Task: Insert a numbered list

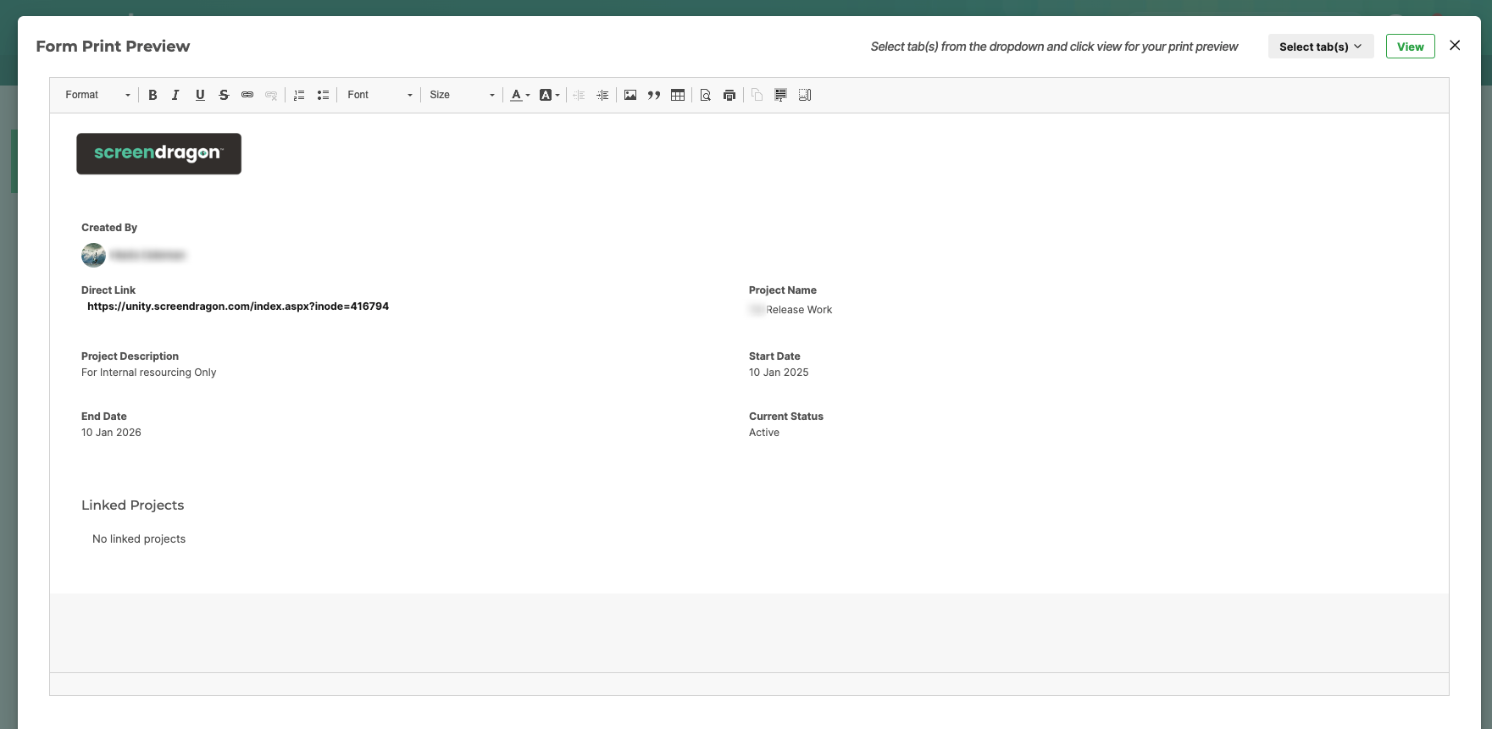Action: pyautogui.click(x=299, y=95)
